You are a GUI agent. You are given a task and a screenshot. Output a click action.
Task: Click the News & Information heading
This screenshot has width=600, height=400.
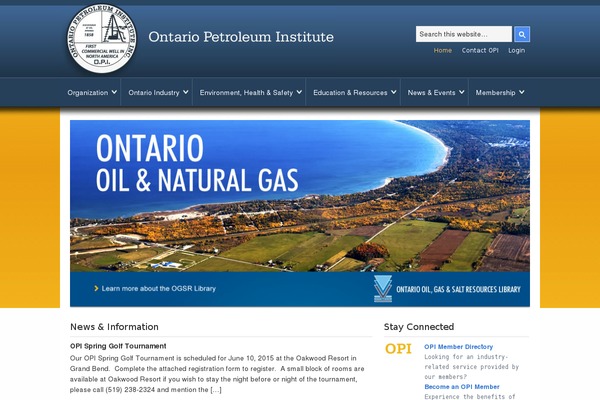pos(114,327)
